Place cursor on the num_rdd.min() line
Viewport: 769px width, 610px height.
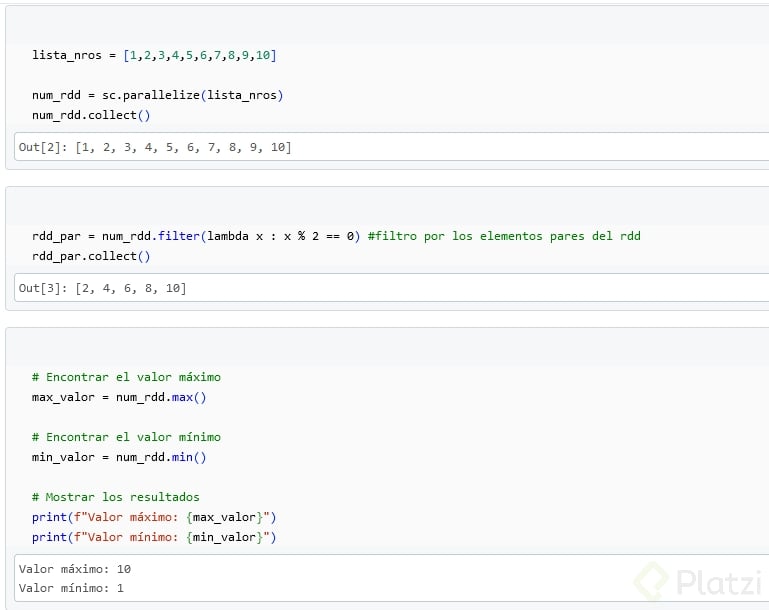[x=119, y=457]
